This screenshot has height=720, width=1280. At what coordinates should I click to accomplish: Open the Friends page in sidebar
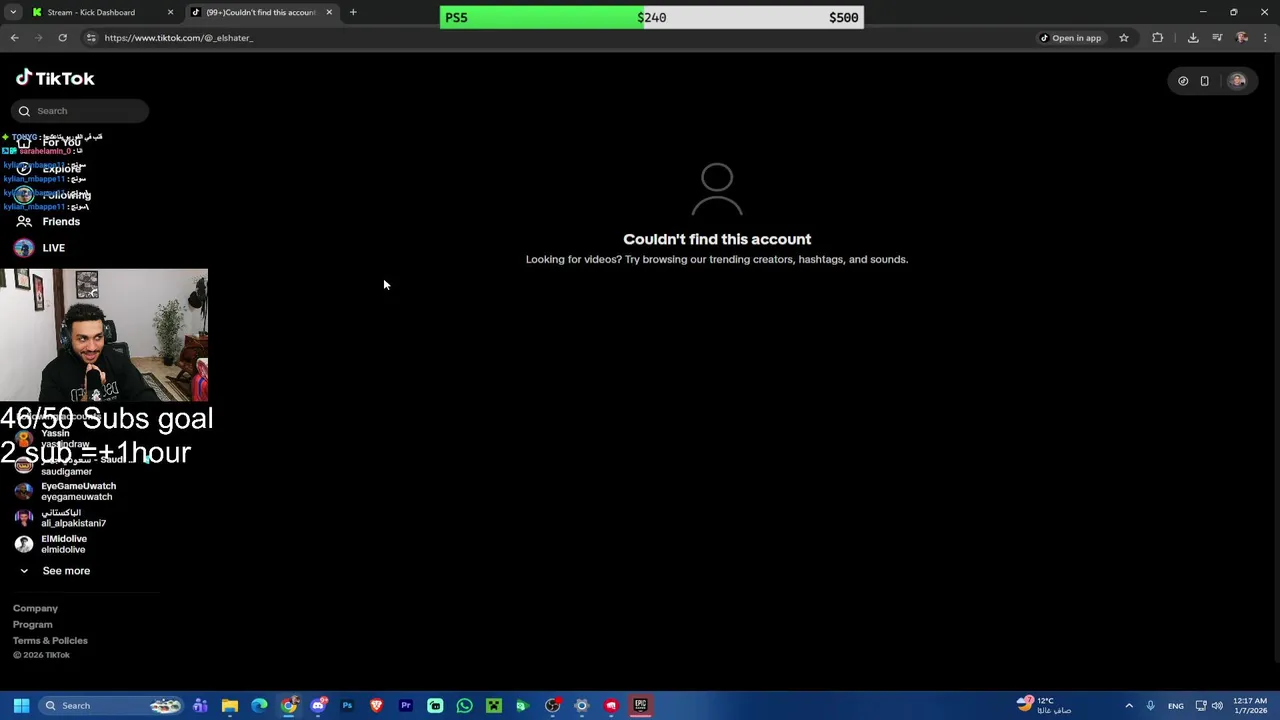pos(61,222)
